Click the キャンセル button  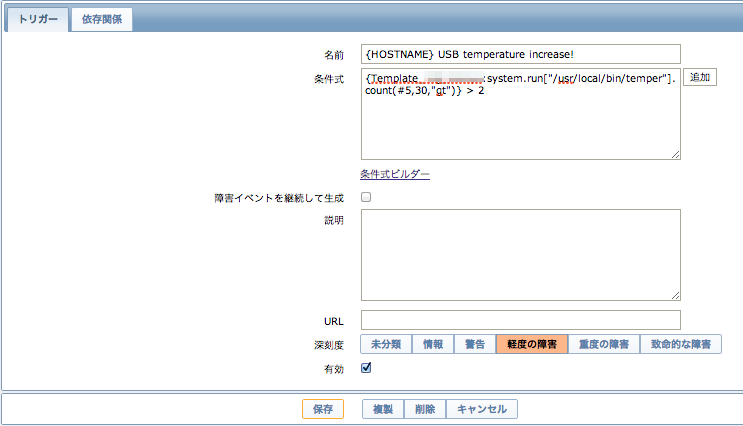482,409
